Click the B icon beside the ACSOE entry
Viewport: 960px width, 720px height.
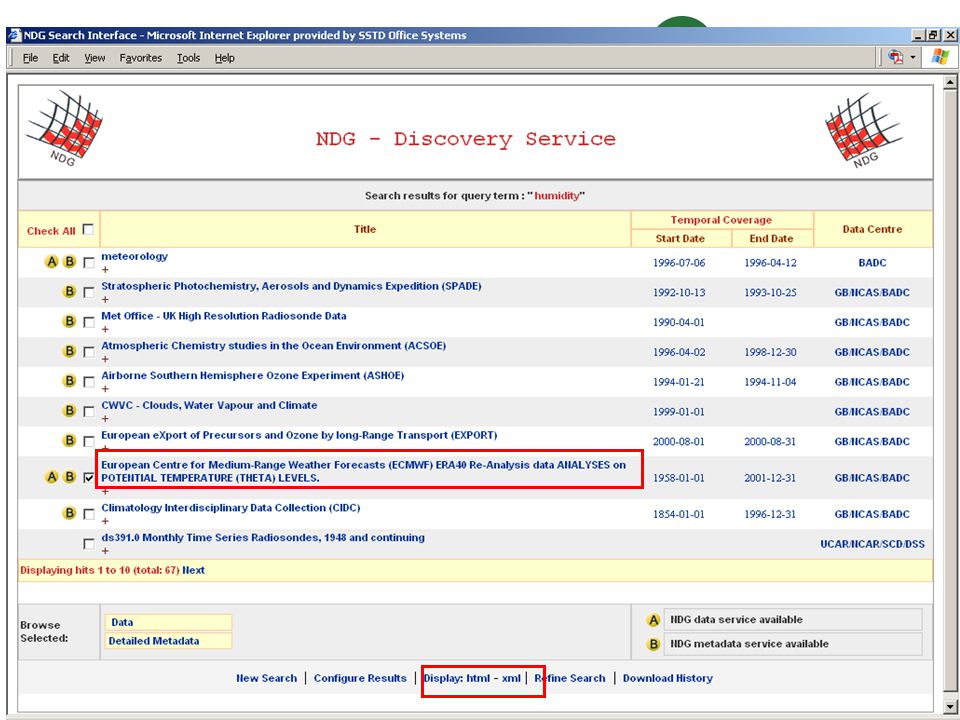click(x=70, y=351)
